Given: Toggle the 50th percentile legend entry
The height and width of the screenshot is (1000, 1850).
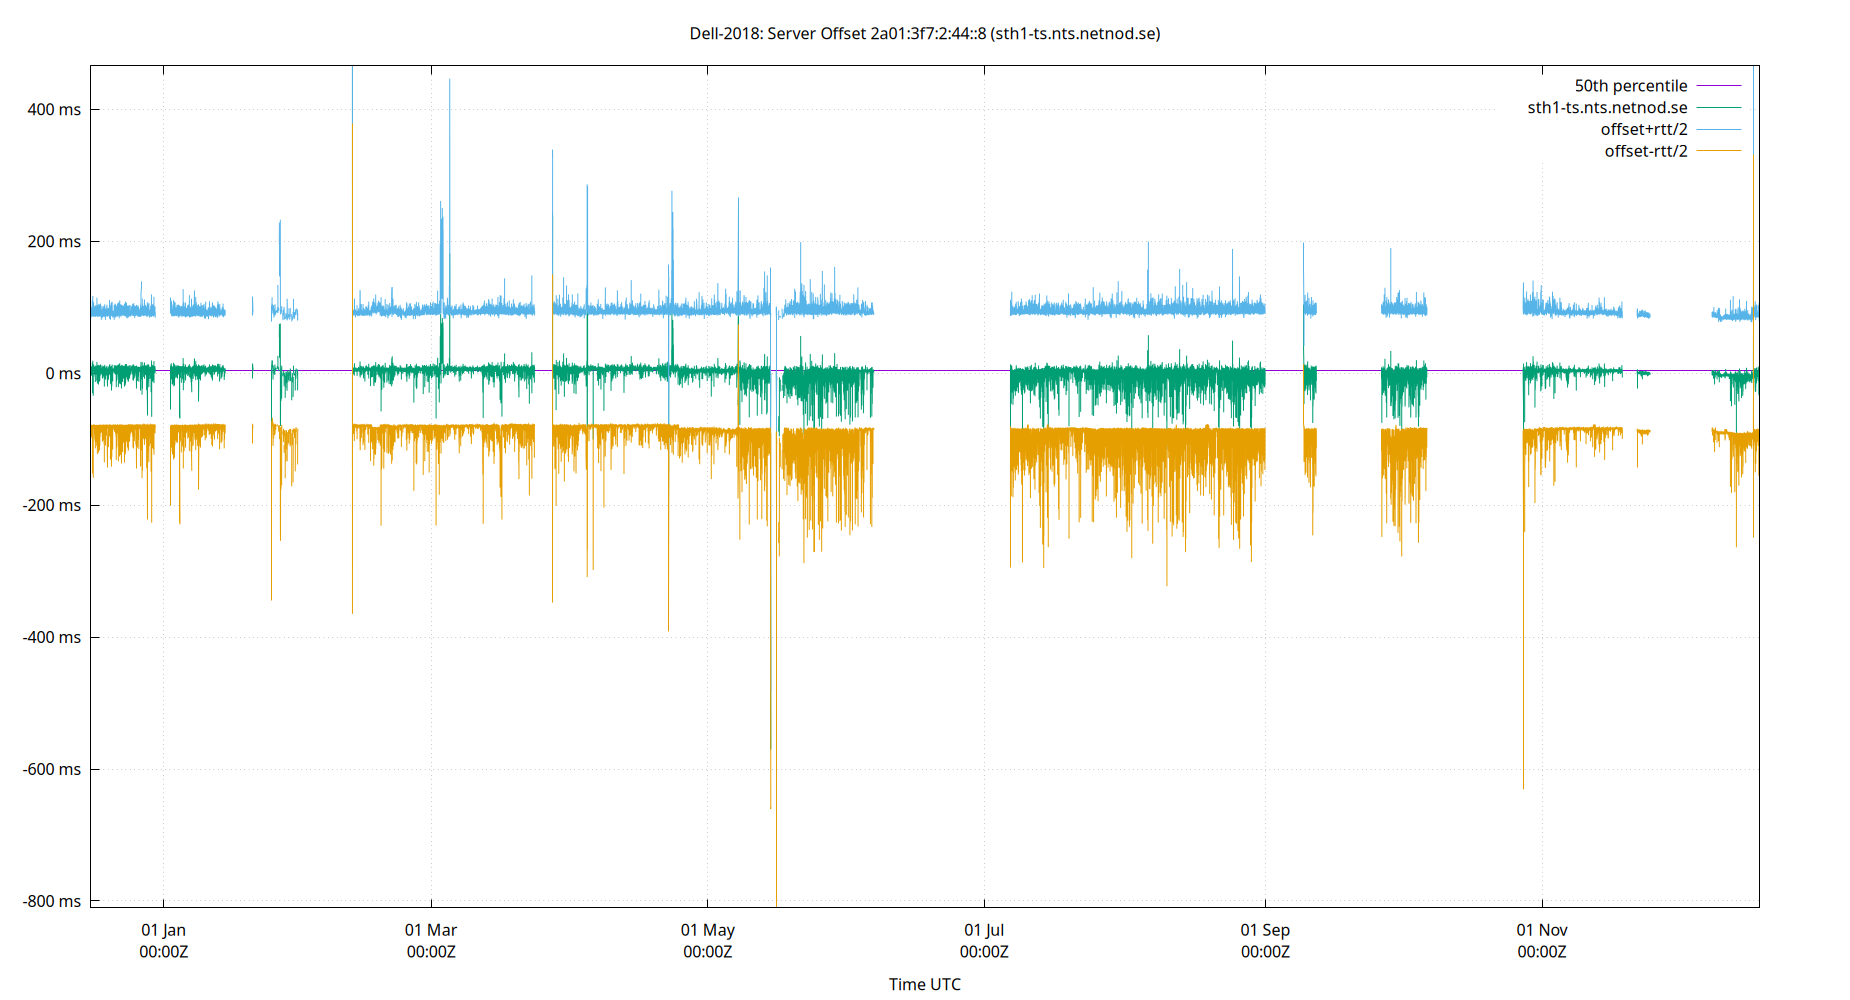Looking at the screenshot, I should (x=1632, y=85).
